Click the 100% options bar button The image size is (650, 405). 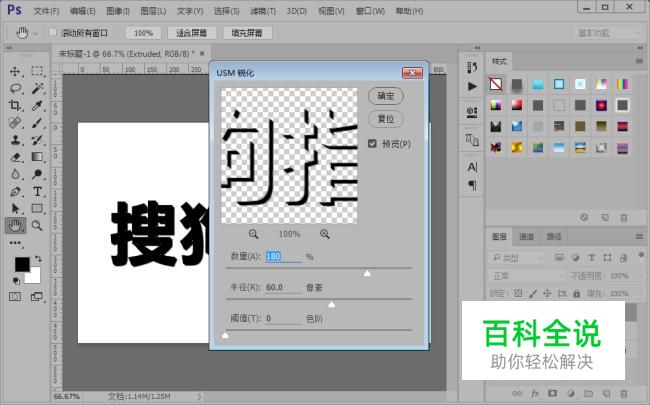pyautogui.click(x=143, y=33)
